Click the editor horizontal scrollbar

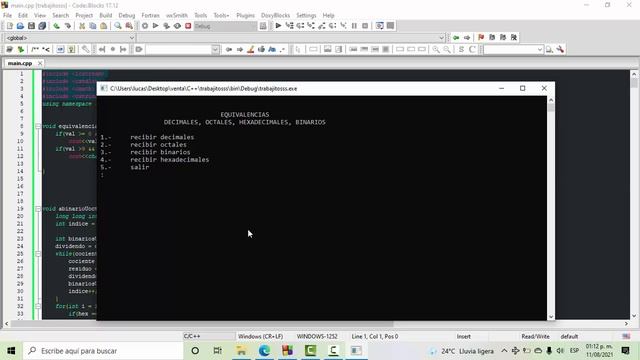316,324
